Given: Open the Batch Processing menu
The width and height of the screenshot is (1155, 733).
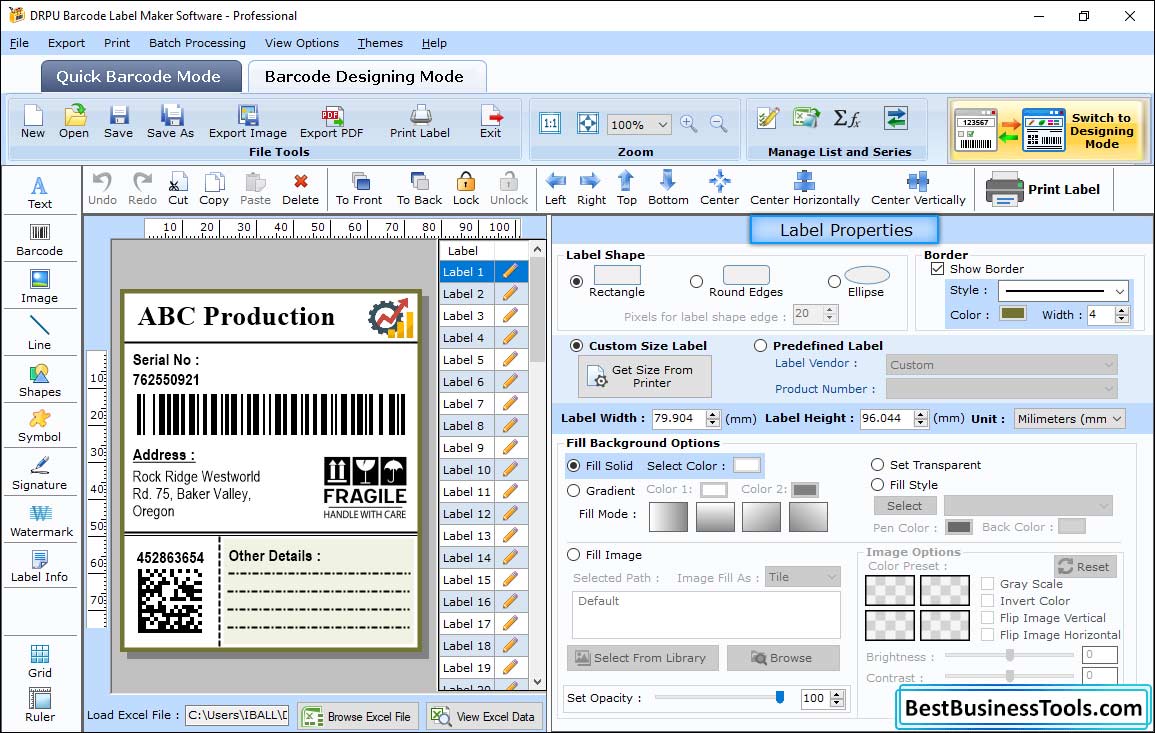Looking at the screenshot, I should (x=197, y=43).
